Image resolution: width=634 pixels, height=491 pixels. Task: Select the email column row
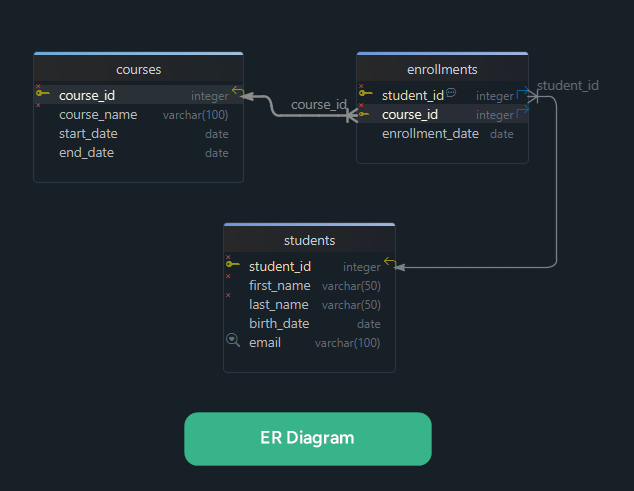[309, 343]
